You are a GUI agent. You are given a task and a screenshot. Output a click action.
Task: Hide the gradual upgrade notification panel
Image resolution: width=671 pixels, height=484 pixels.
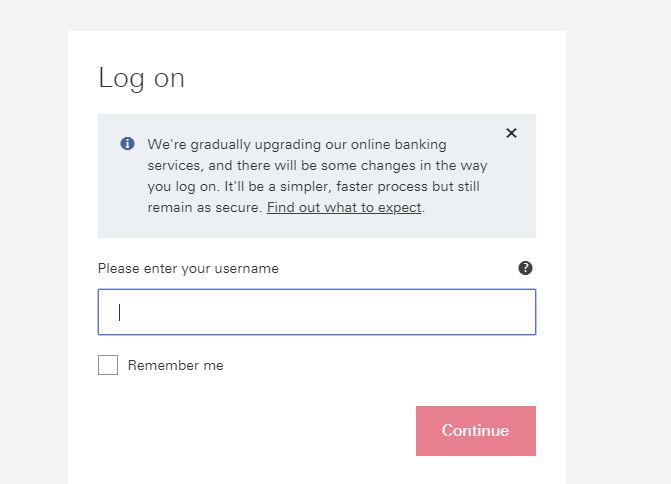point(511,133)
